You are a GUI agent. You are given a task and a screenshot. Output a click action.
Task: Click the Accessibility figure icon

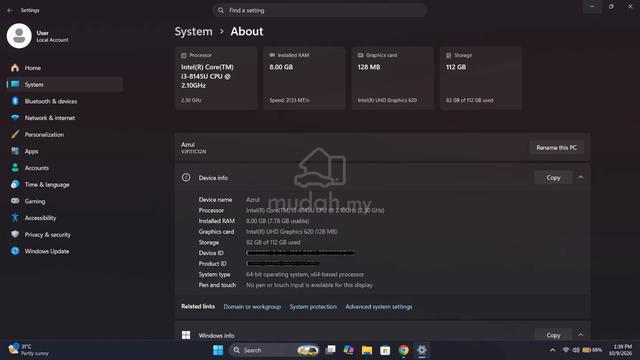pyautogui.click(x=15, y=218)
